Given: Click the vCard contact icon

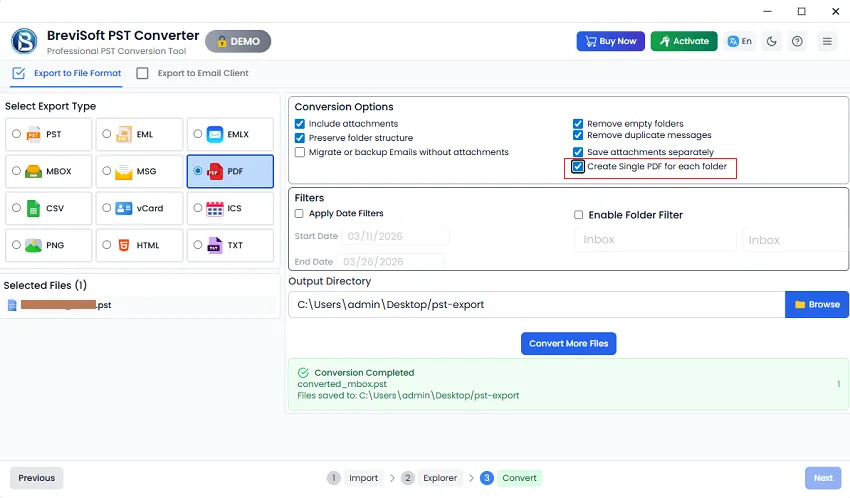Looking at the screenshot, I should pyautogui.click(x=124, y=208).
